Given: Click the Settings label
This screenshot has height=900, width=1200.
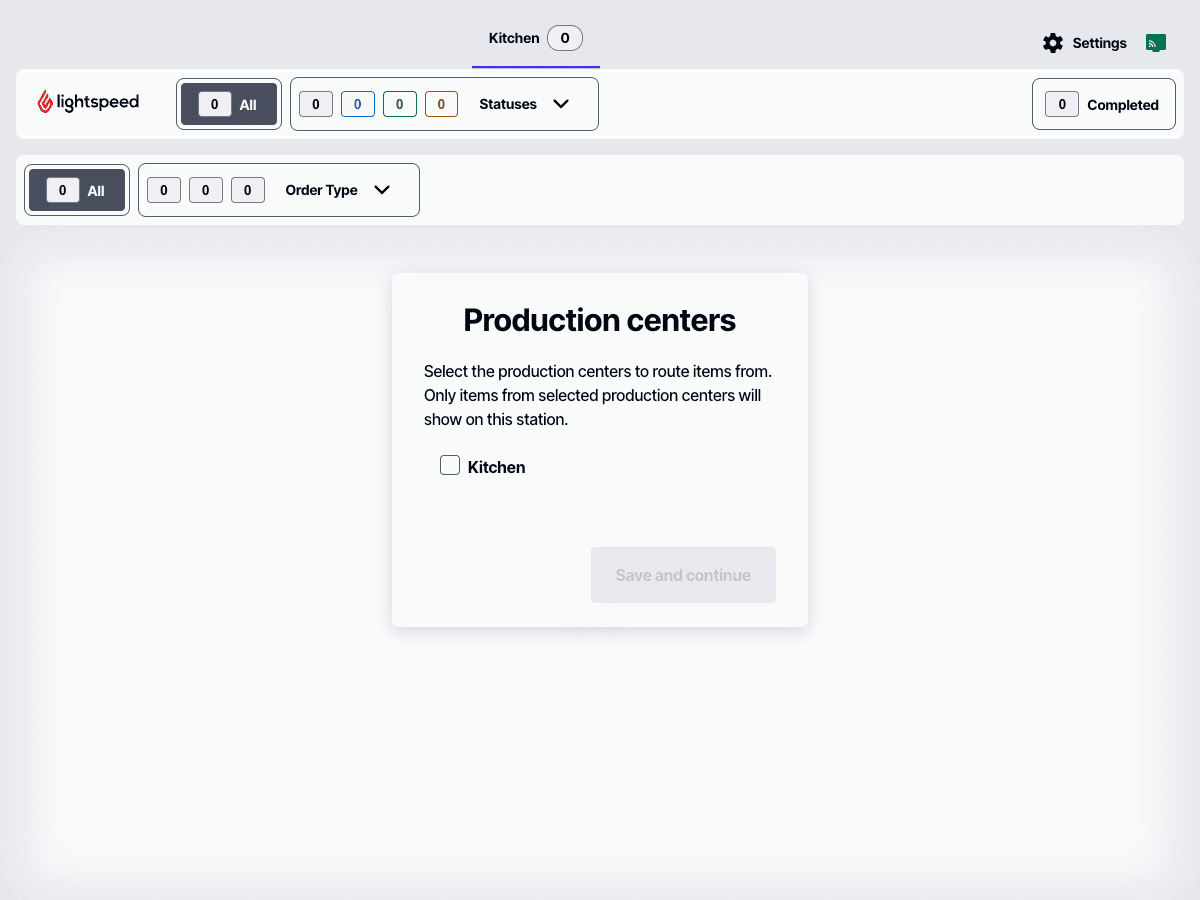Looking at the screenshot, I should tap(1099, 43).
